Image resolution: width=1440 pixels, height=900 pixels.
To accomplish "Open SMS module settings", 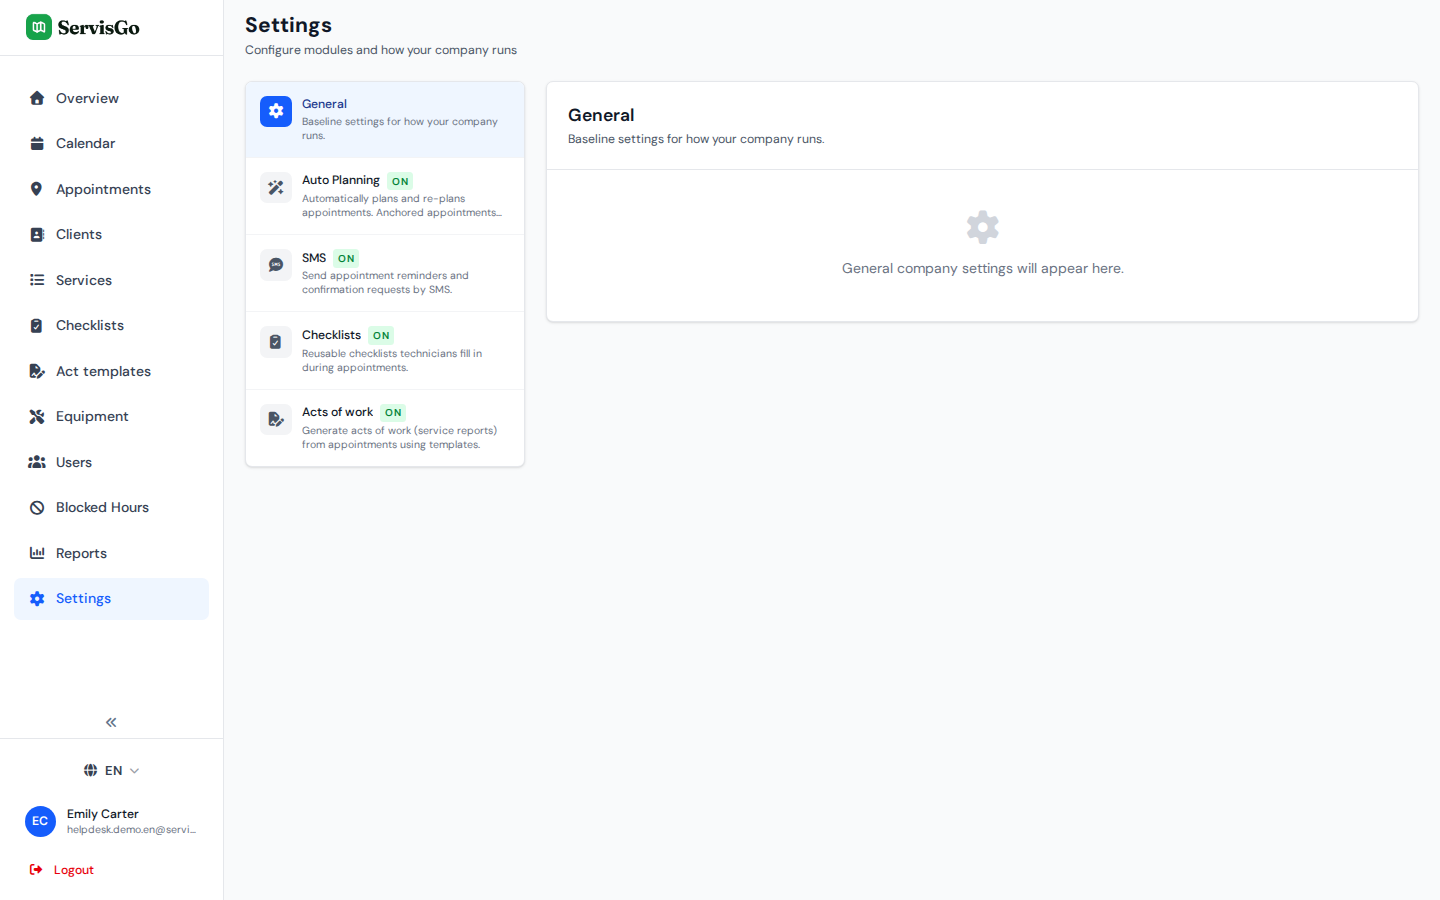I will click(385, 273).
